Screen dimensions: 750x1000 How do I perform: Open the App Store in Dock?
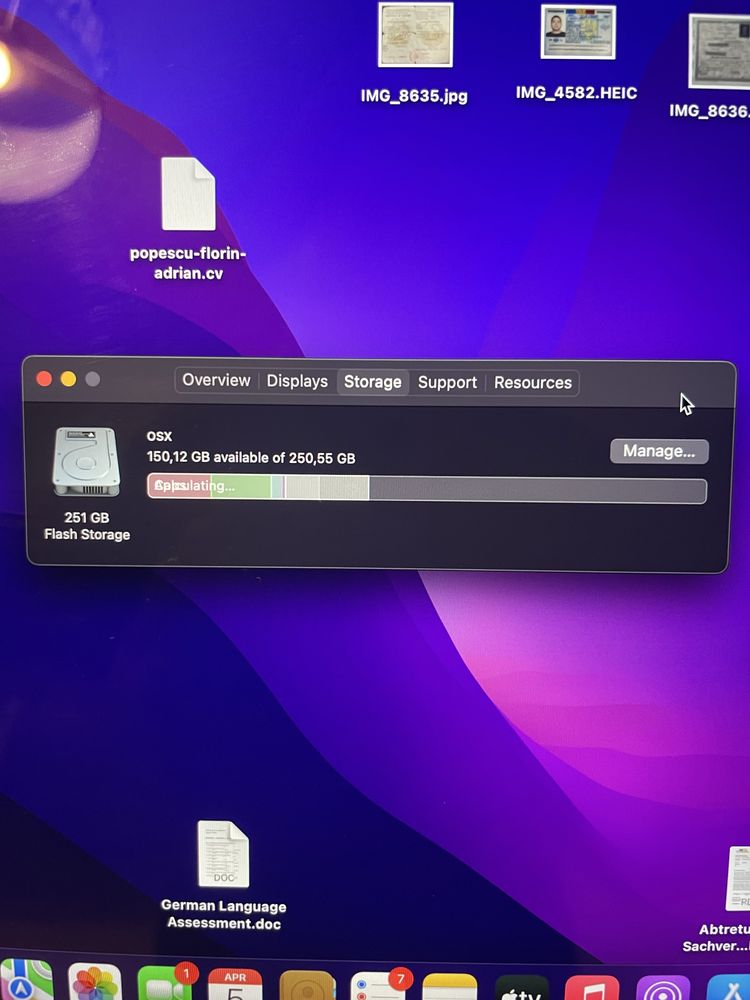[x=729, y=987]
